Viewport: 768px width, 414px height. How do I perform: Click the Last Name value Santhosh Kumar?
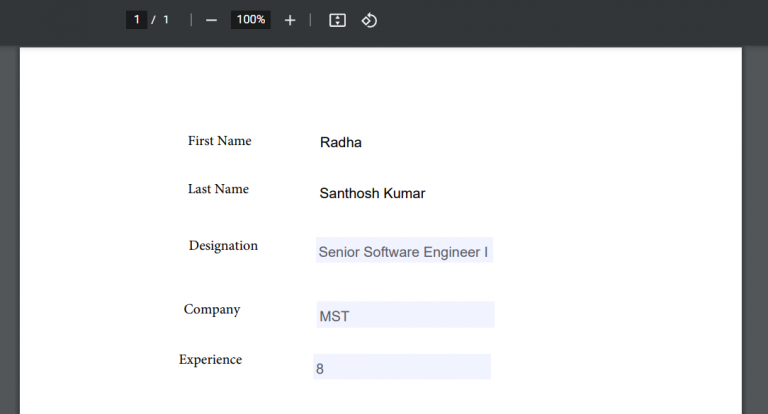pos(372,193)
